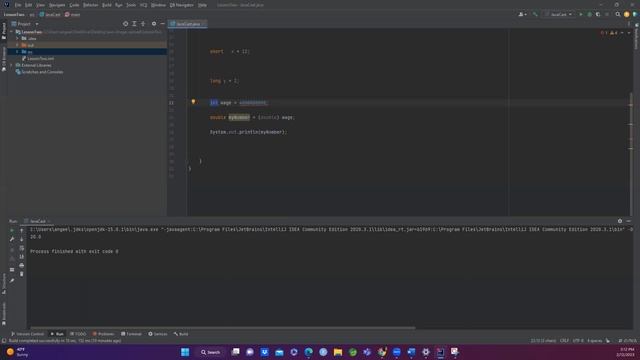Viewport: 640px width, 360px height.
Task: Open Search Everywhere magnifier icon
Action: coord(618,14)
